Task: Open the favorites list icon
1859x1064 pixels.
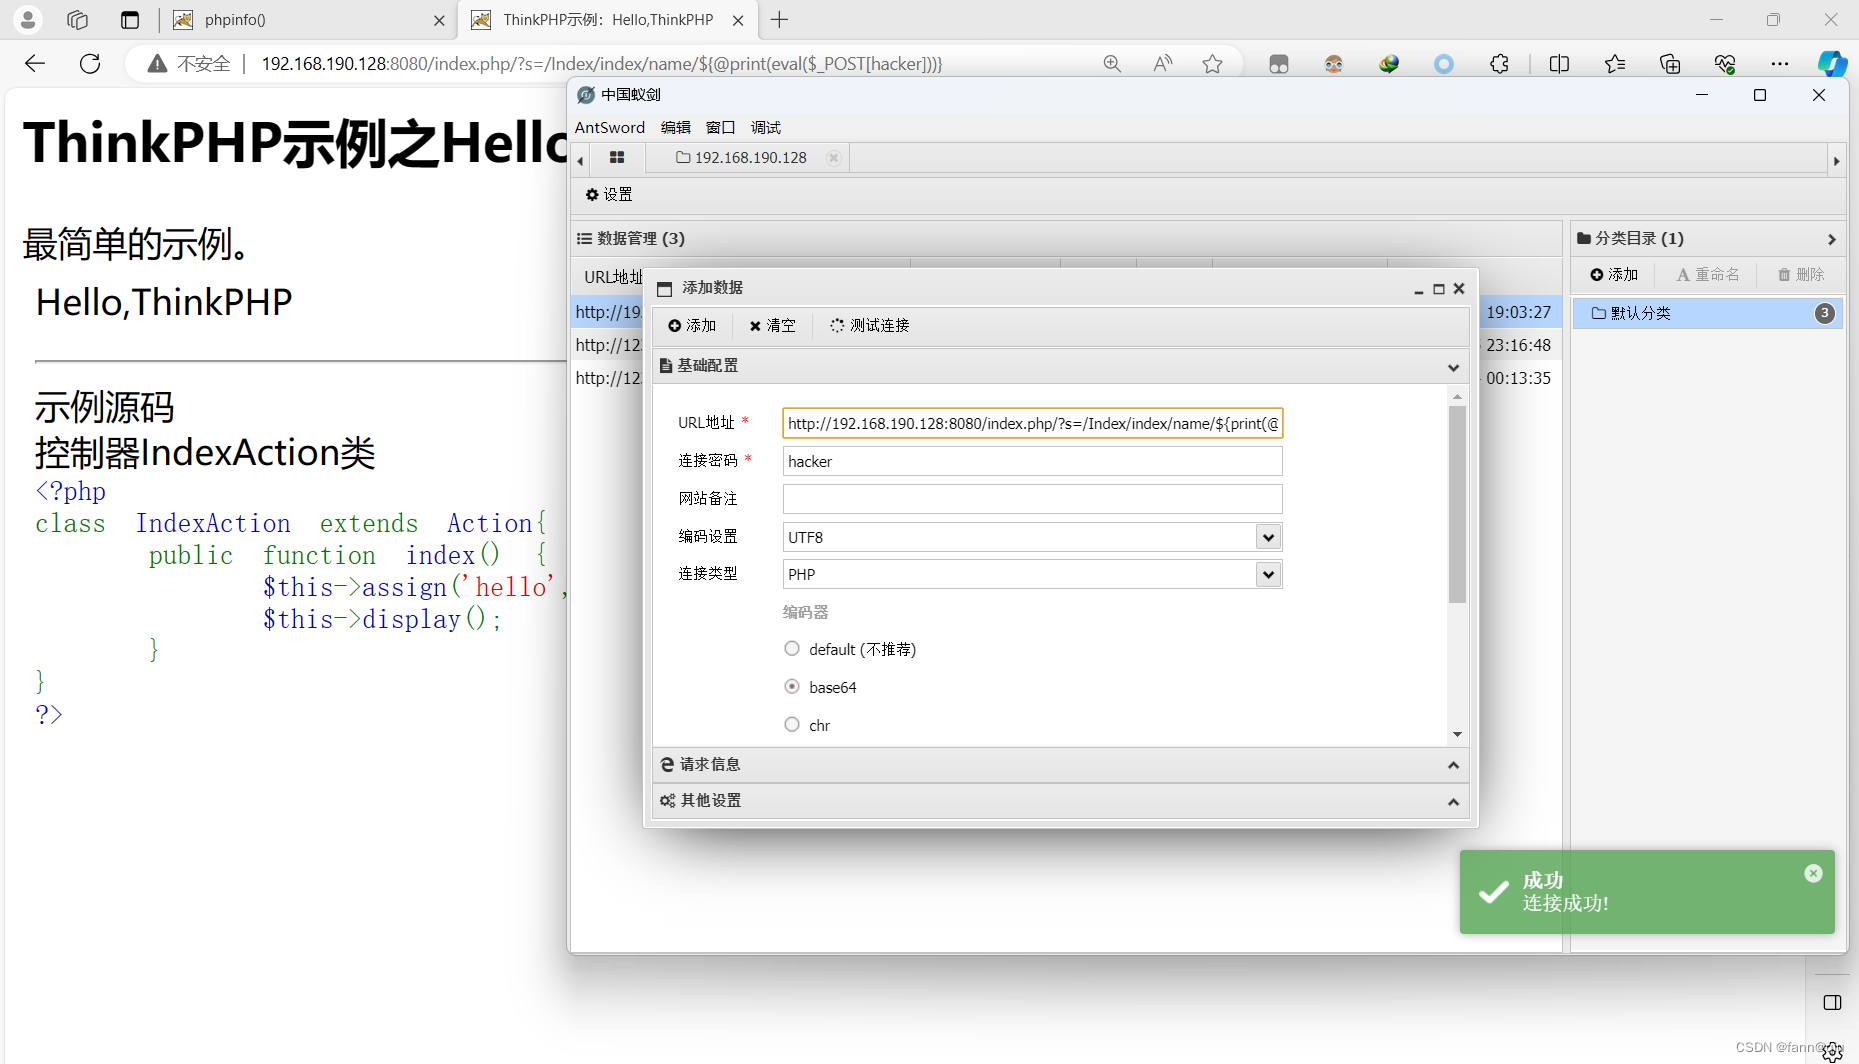Action: [1615, 64]
